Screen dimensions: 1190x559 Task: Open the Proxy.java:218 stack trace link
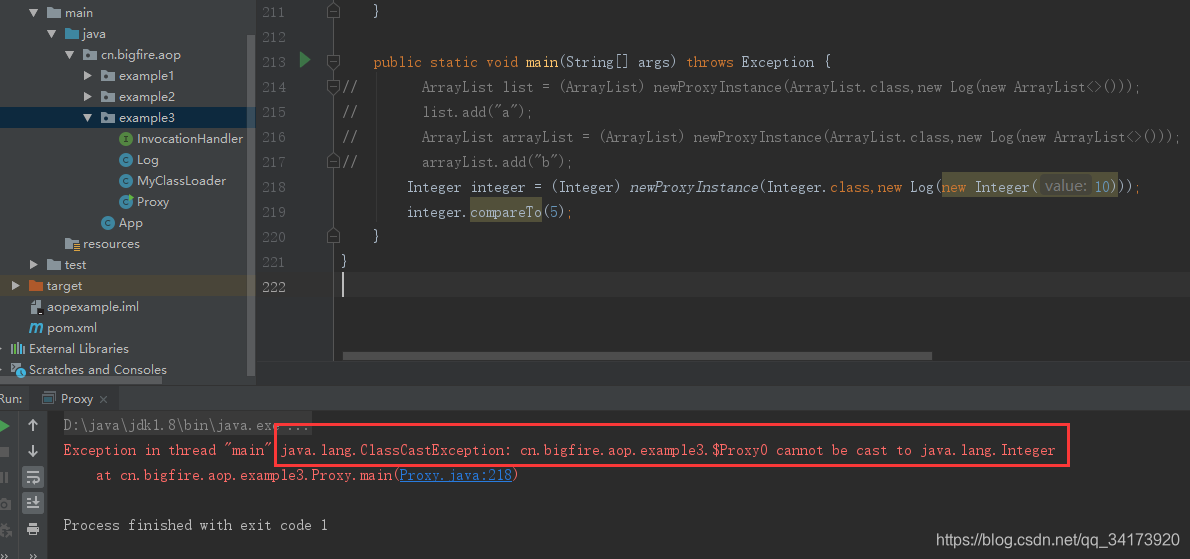coord(455,476)
